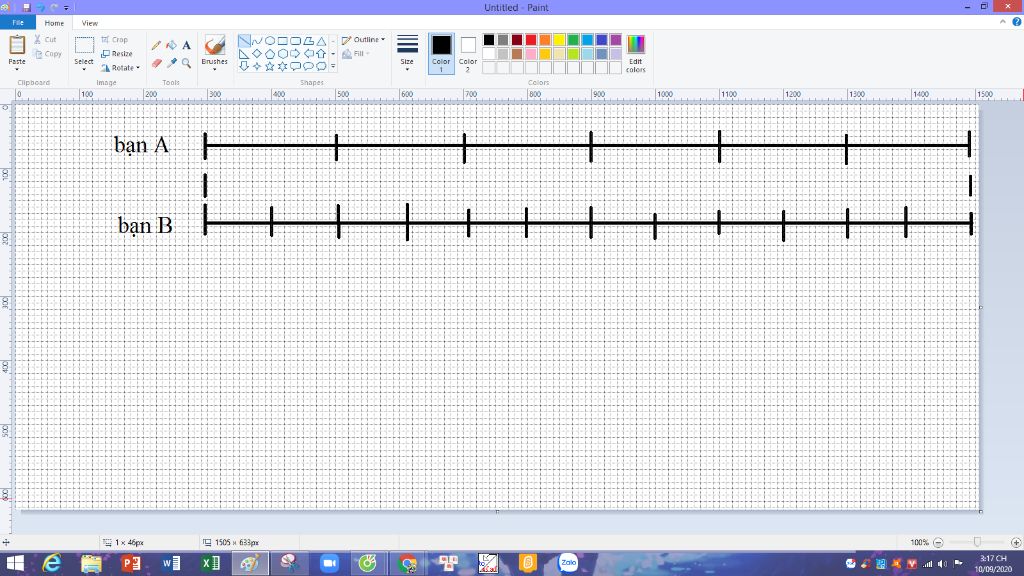The width and height of the screenshot is (1024, 576).
Task: Open the line Size dropdown
Action: (407, 54)
